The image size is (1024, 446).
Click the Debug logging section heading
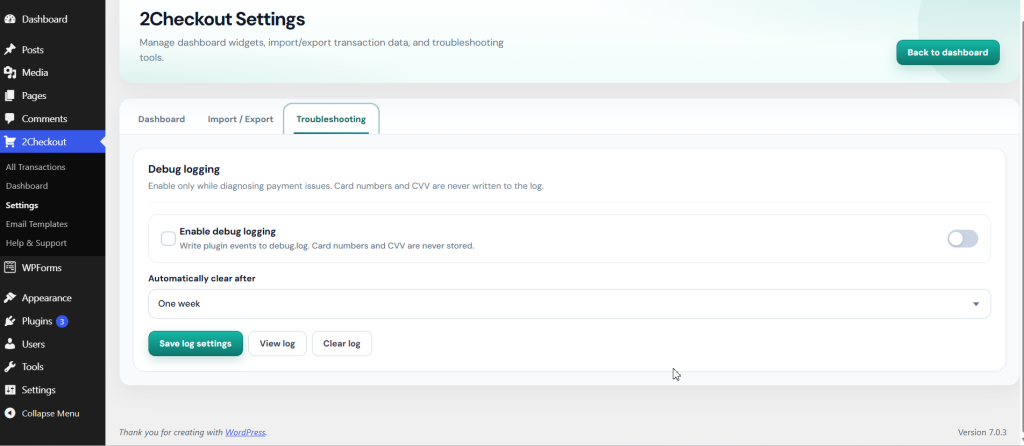(x=184, y=169)
